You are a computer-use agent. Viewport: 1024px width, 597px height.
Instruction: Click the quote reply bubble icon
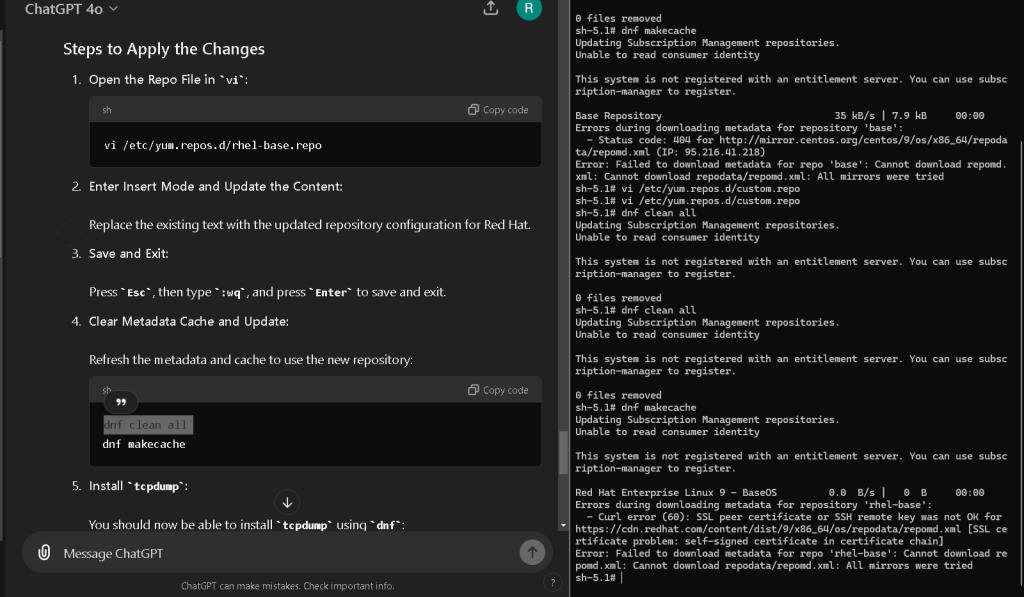pos(121,402)
